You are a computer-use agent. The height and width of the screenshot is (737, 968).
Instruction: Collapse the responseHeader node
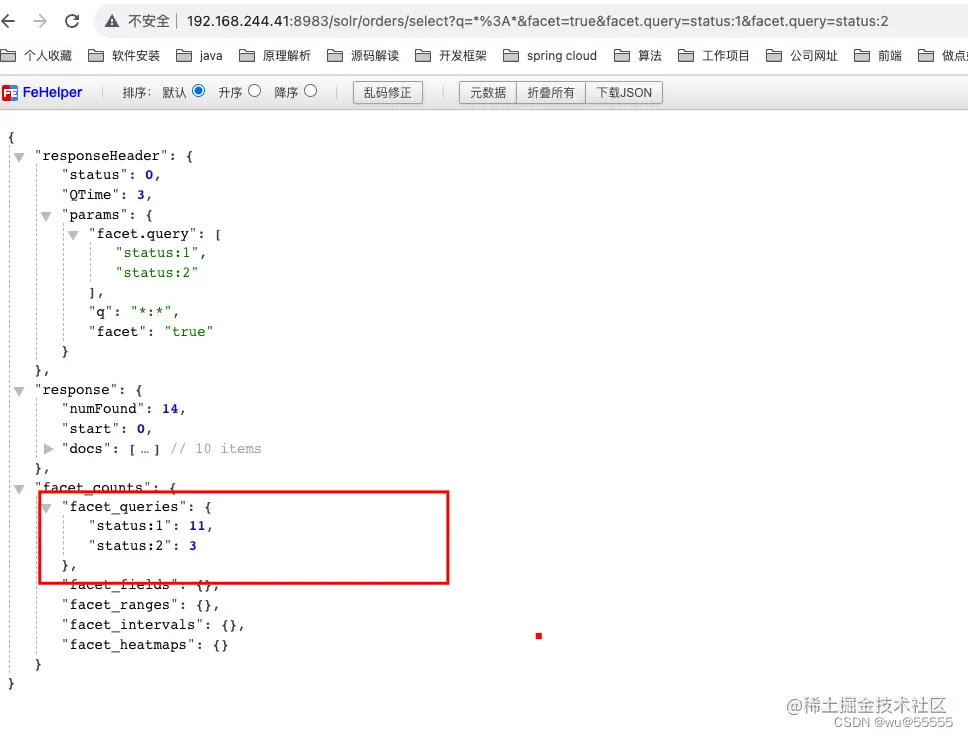pyautogui.click(x=19, y=157)
